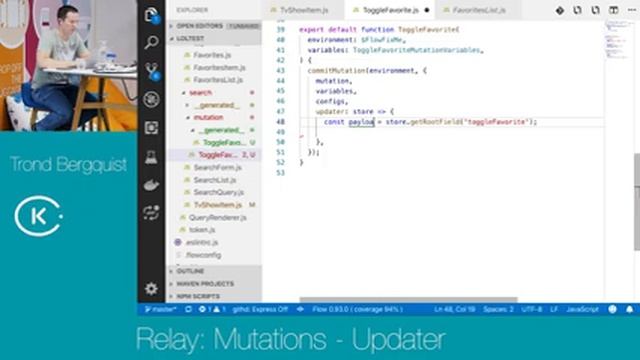640x360 pixels.
Task: Click the smiley feedback icon
Action: click(x=612, y=309)
